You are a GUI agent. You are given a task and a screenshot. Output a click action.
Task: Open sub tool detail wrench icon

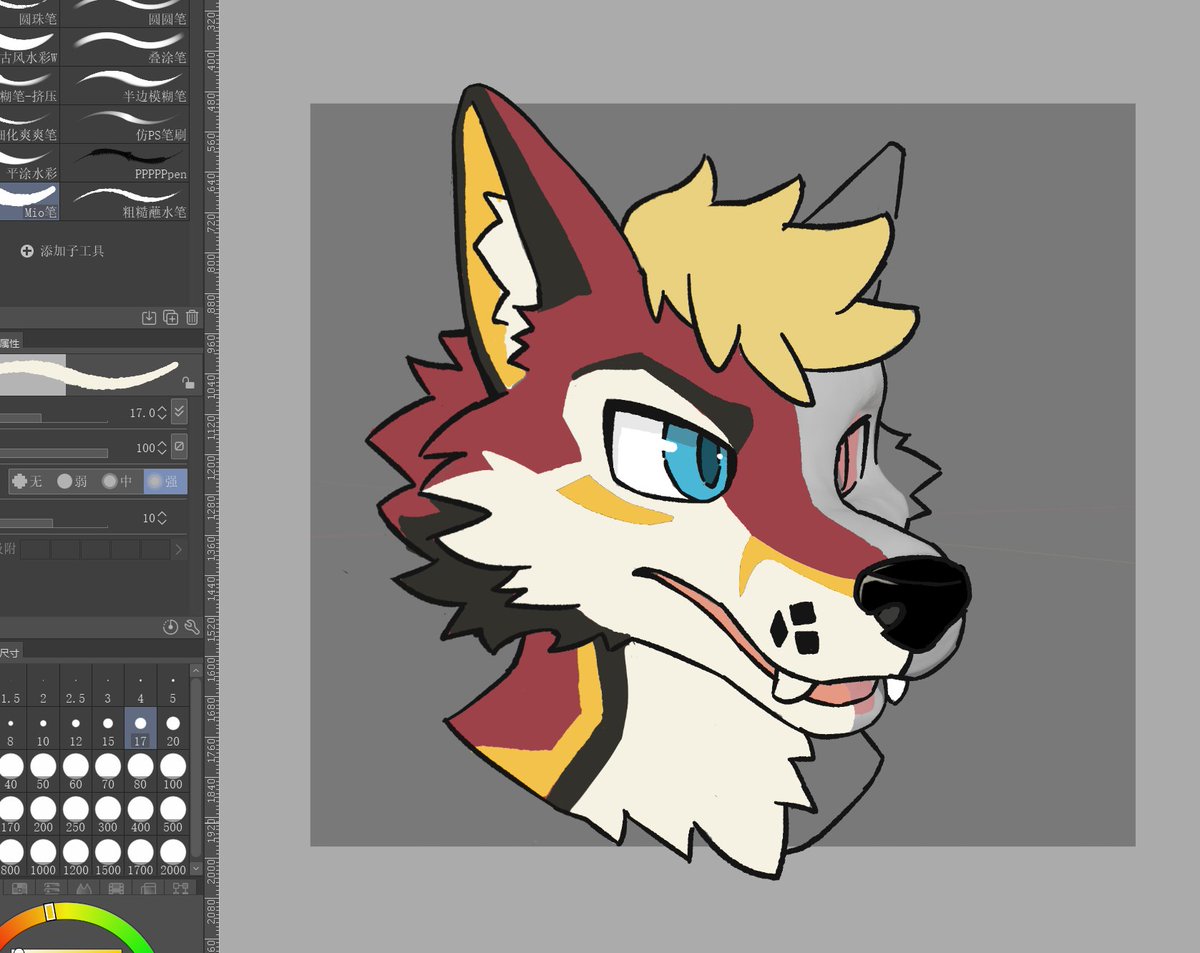point(191,627)
